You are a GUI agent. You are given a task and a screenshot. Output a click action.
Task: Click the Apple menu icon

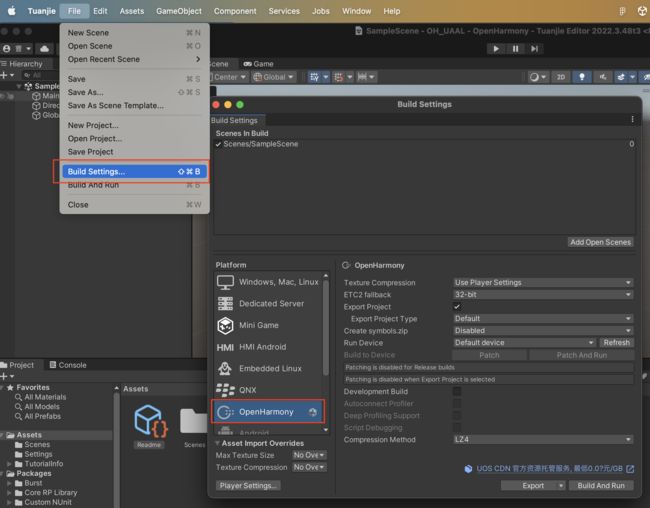[12, 11]
